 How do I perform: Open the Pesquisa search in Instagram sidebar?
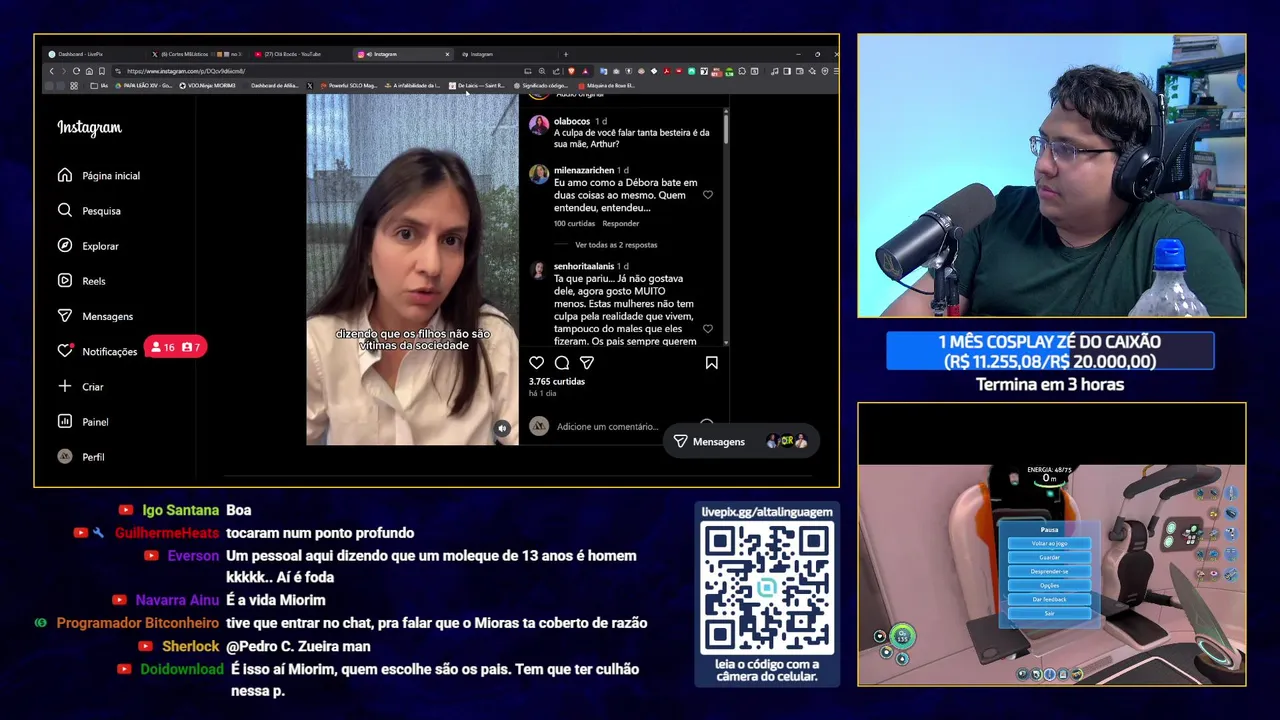[x=90, y=211]
